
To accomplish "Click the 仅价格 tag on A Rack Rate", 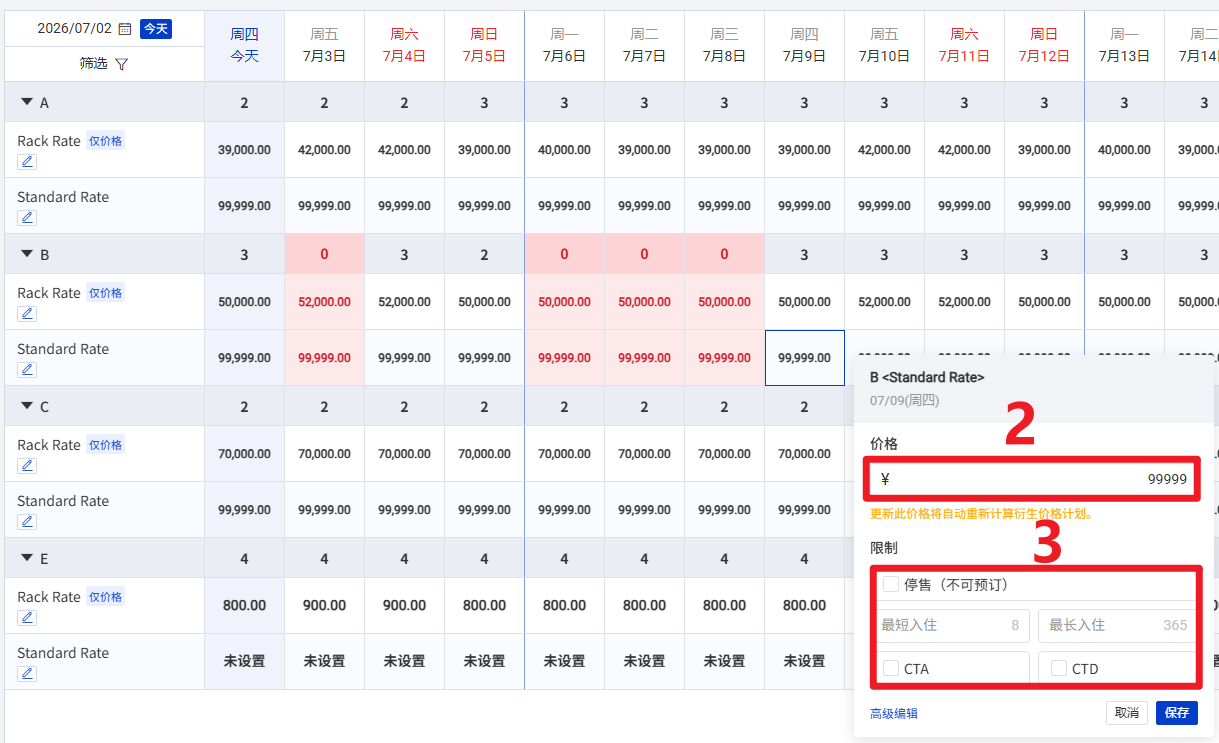I will 106,141.
